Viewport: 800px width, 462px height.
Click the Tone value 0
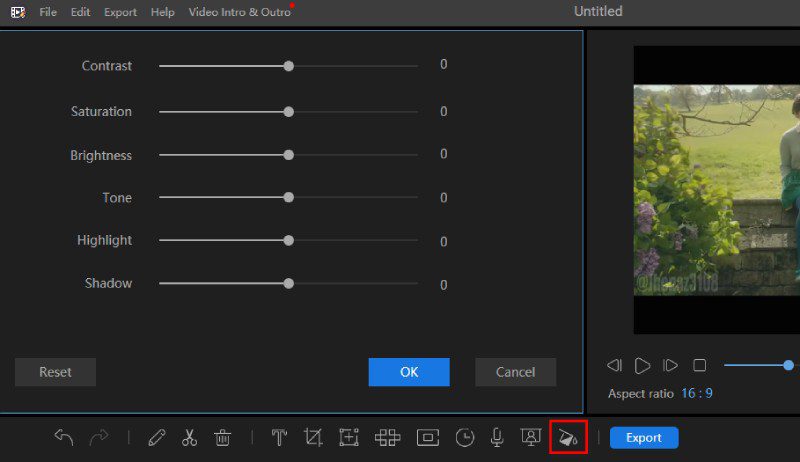coord(444,198)
